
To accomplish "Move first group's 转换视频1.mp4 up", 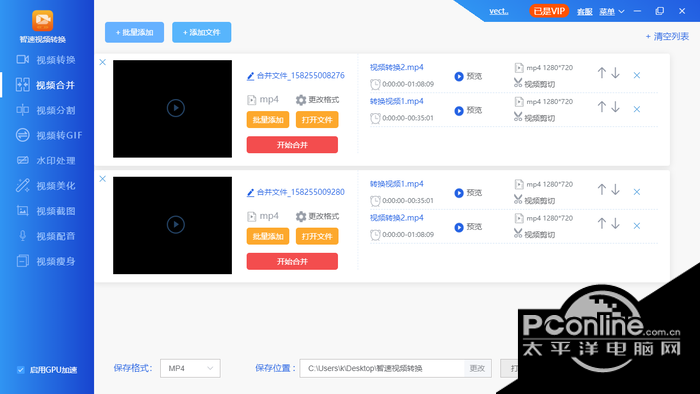I will (602, 107).
